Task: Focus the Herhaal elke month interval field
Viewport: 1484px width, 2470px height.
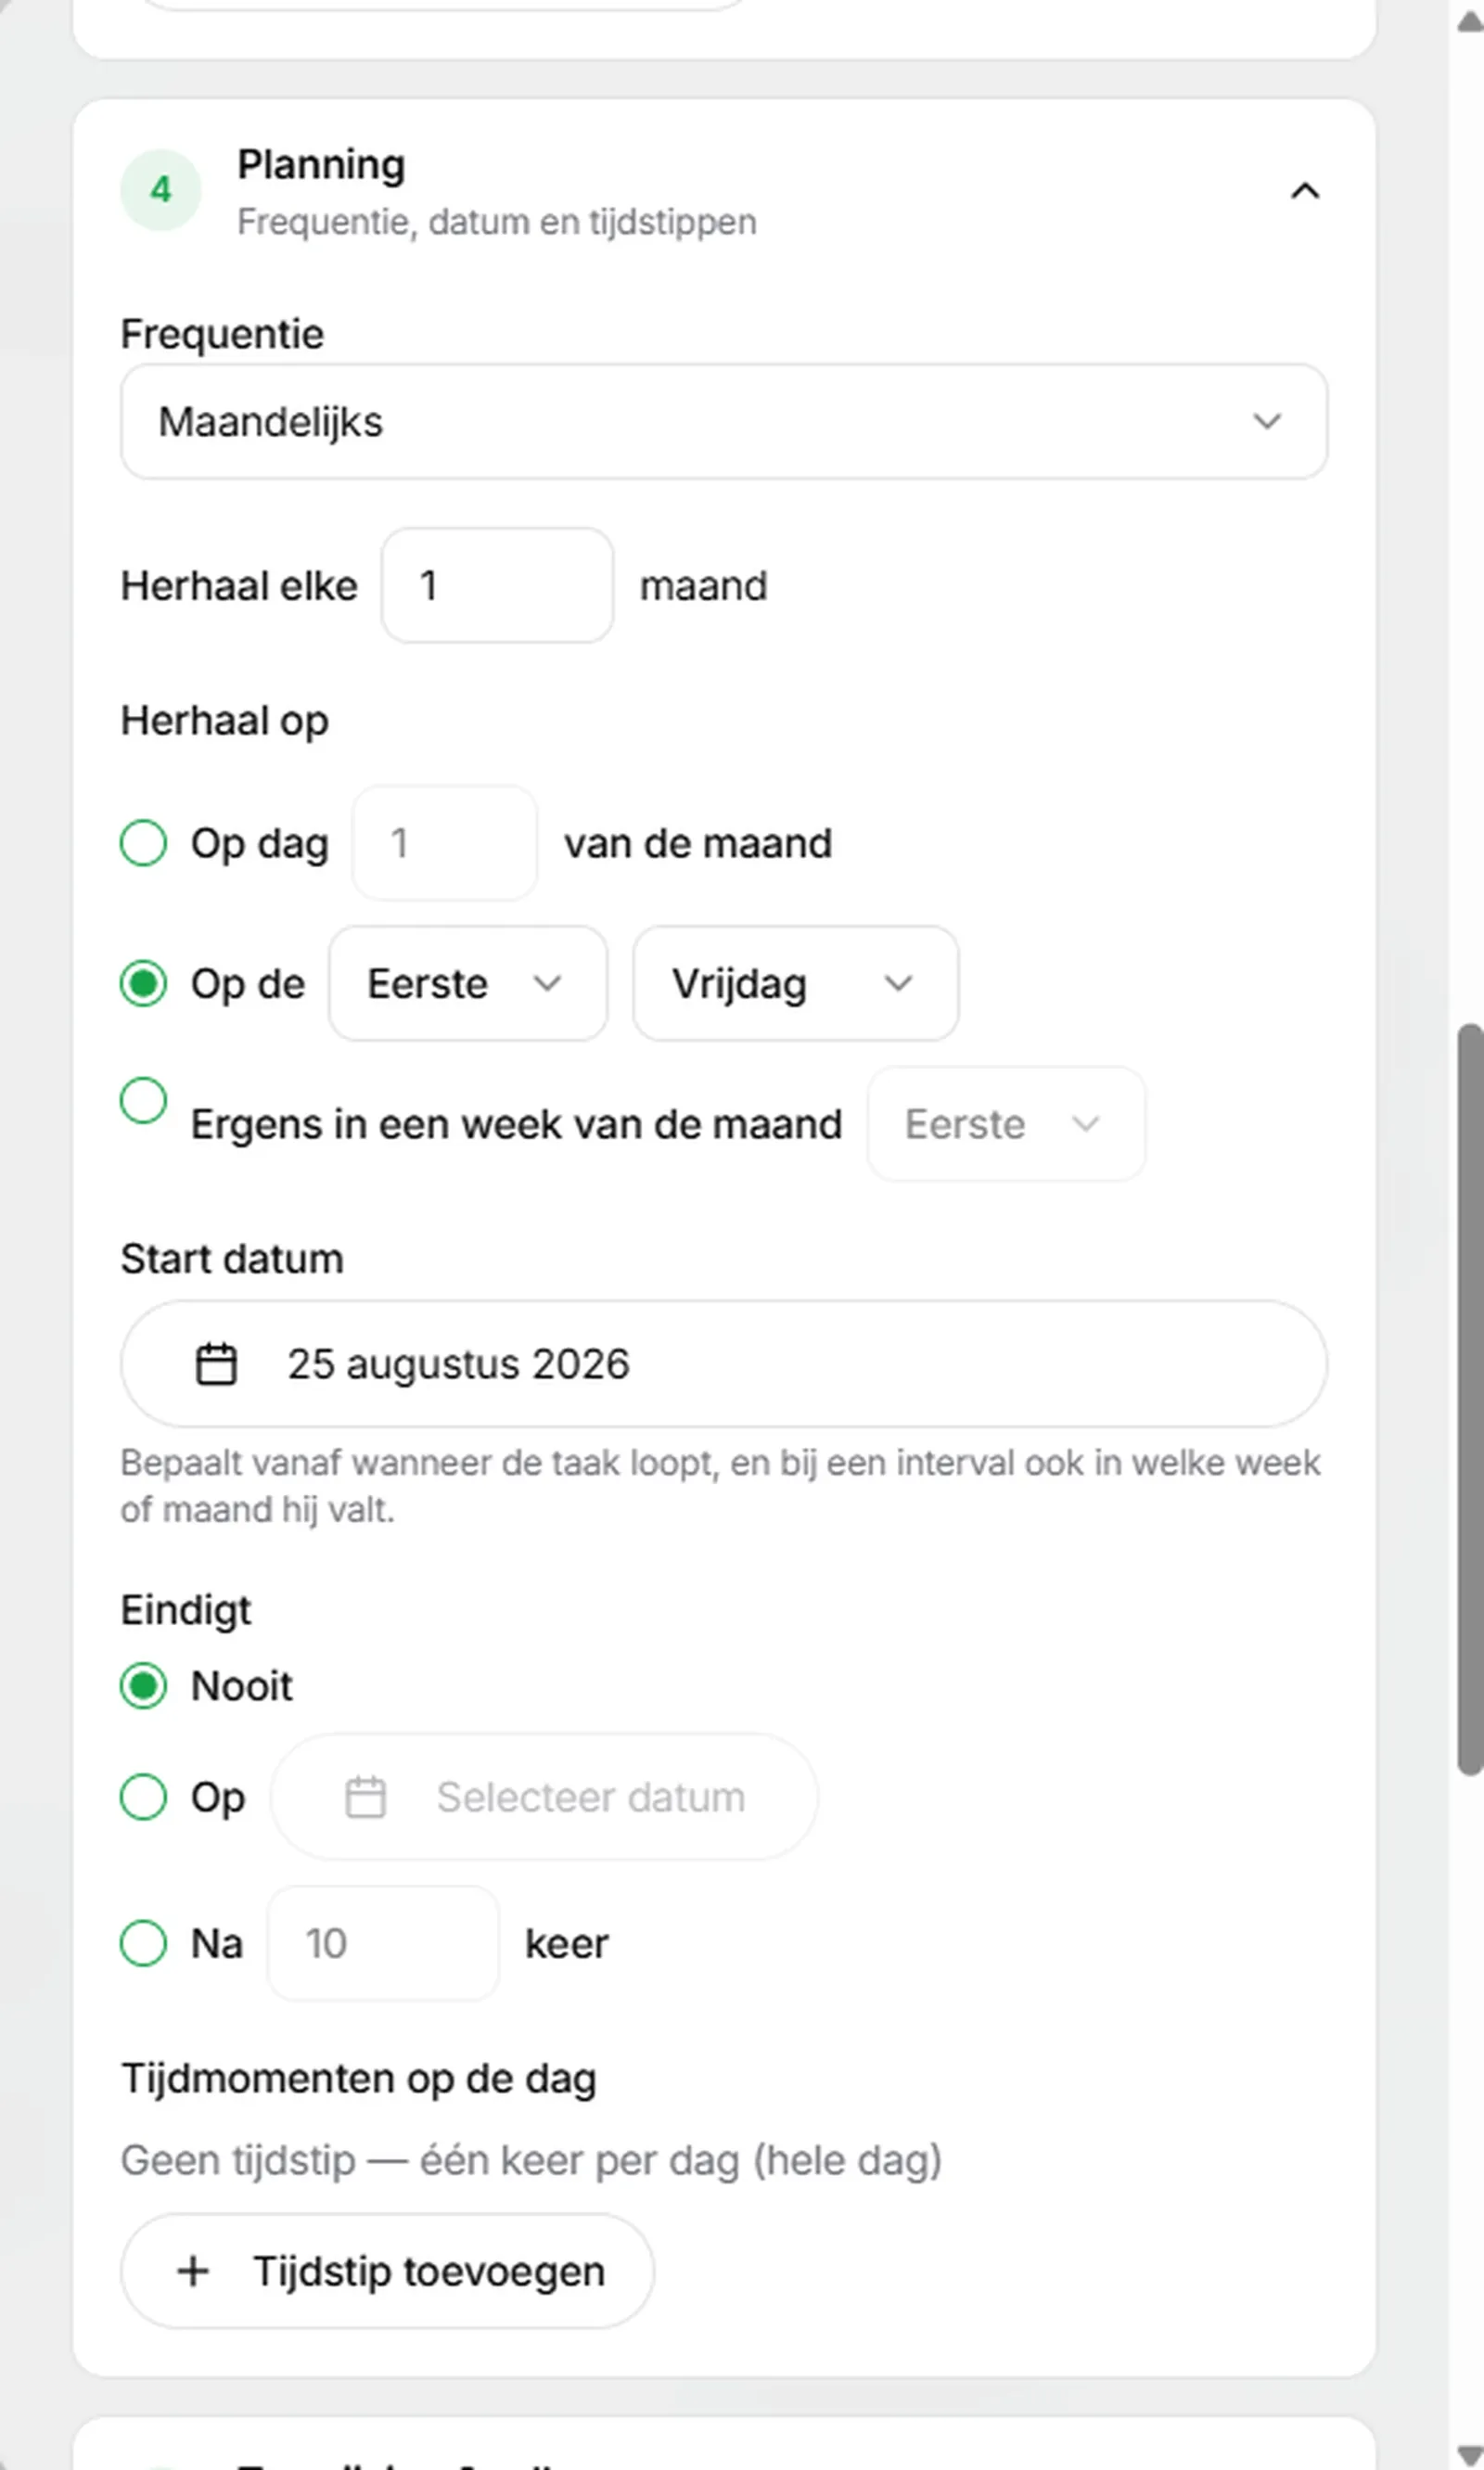Action: click(x=497, y=585)
